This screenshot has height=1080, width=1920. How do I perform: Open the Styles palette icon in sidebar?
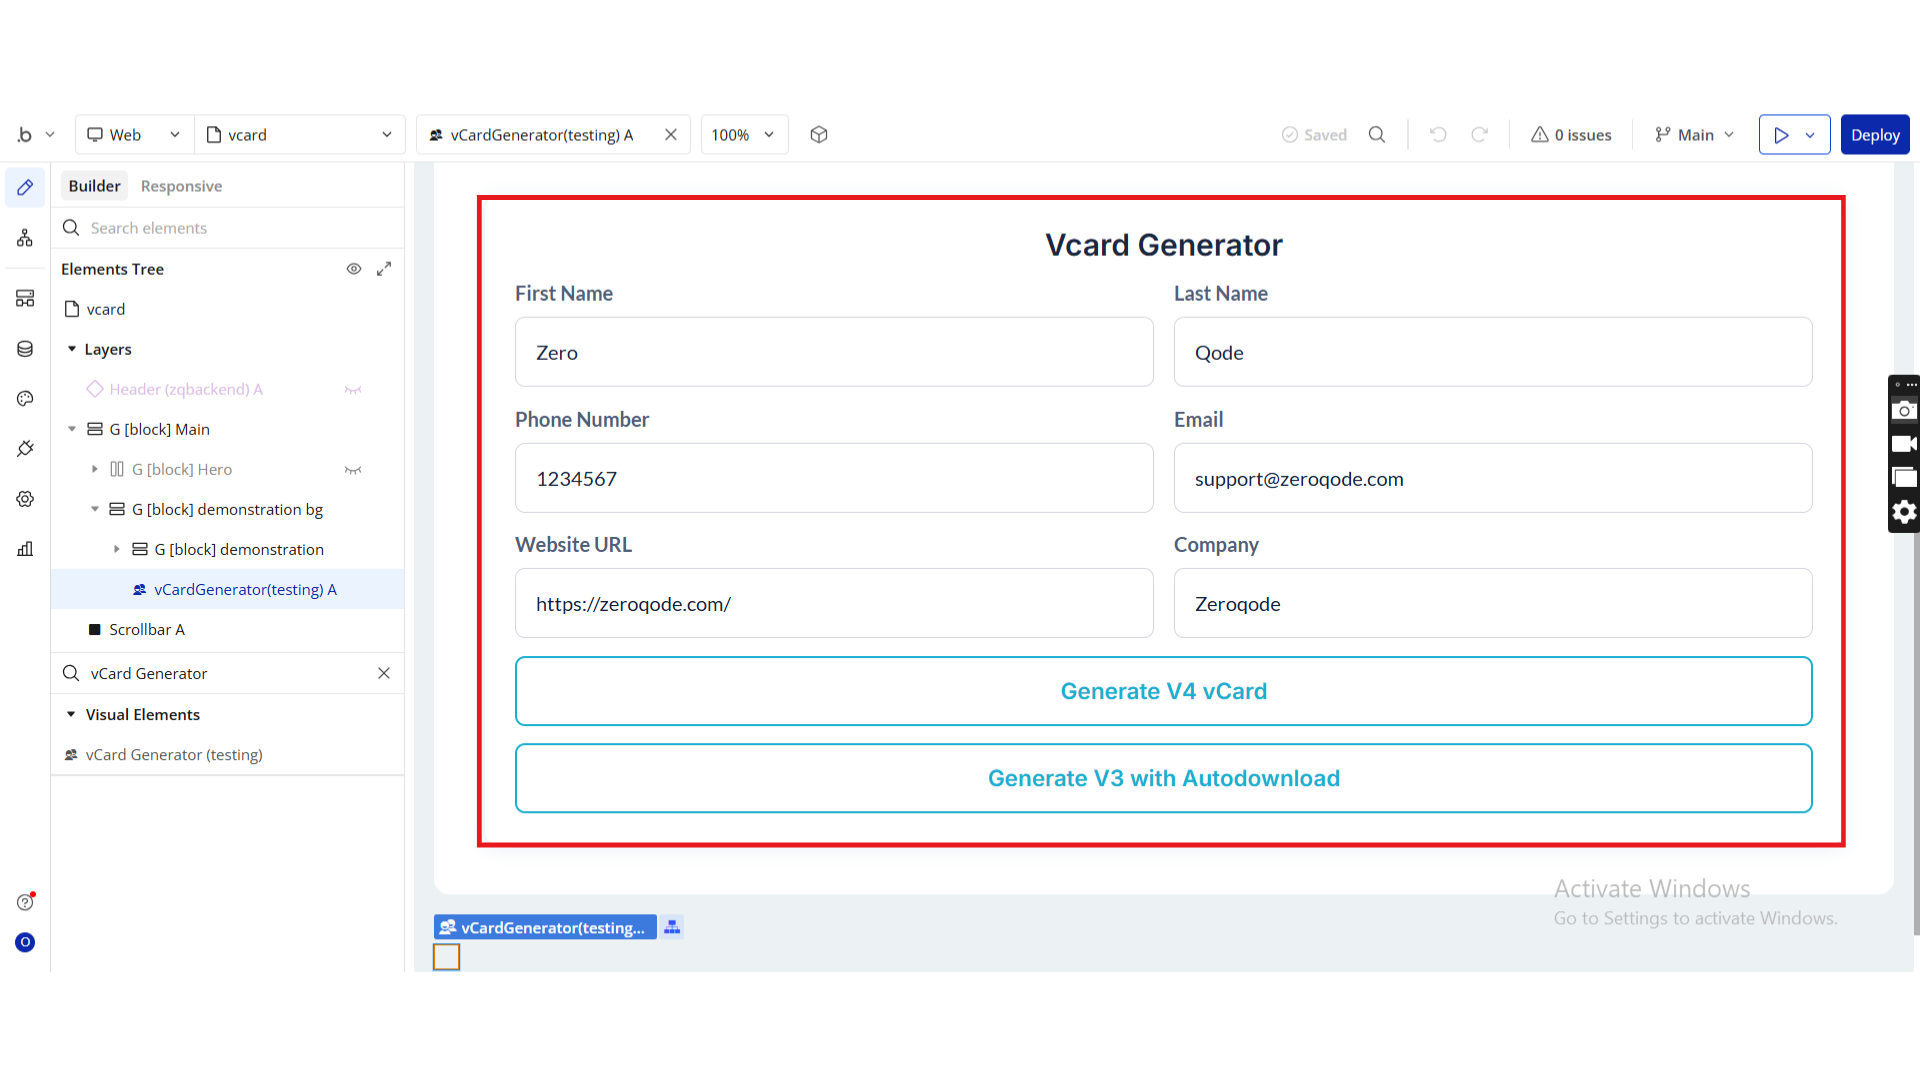point(25,399)
